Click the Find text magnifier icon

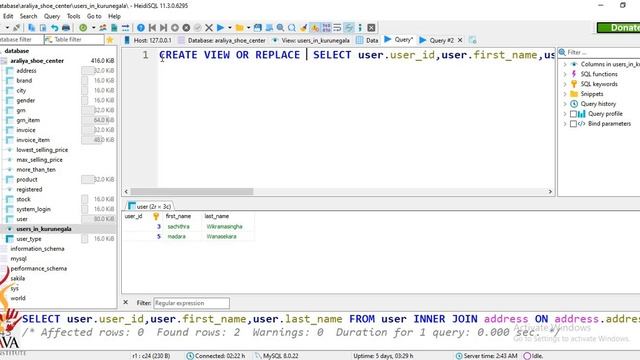click(280, 28)
